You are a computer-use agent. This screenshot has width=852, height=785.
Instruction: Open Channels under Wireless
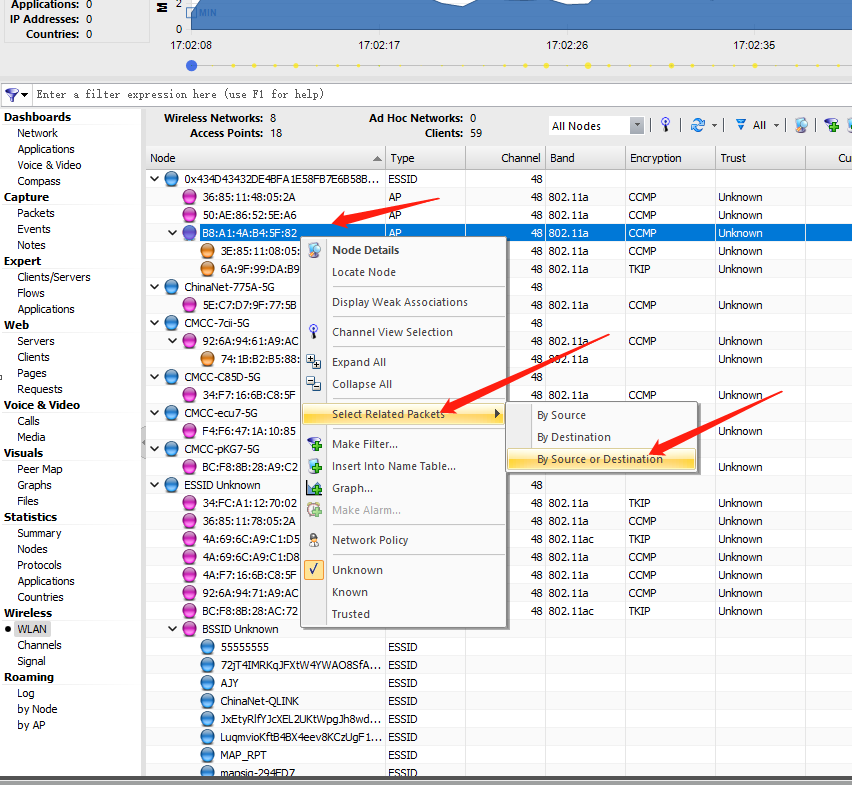[x=39, y=645]
